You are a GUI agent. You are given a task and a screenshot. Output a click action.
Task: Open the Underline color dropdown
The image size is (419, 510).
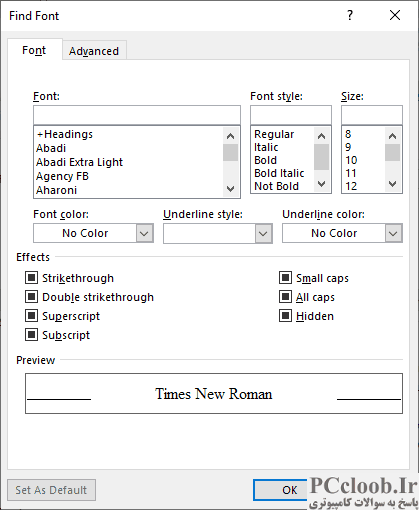click(342, 233)
